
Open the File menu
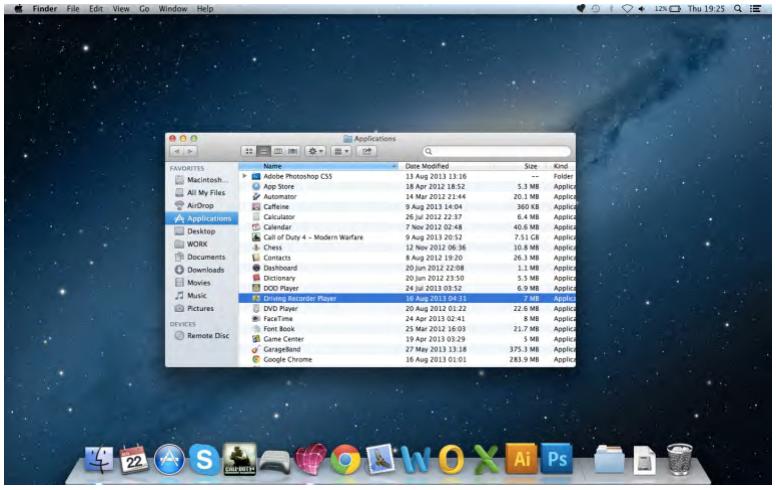pyautogui.click(x=73, y=9)
